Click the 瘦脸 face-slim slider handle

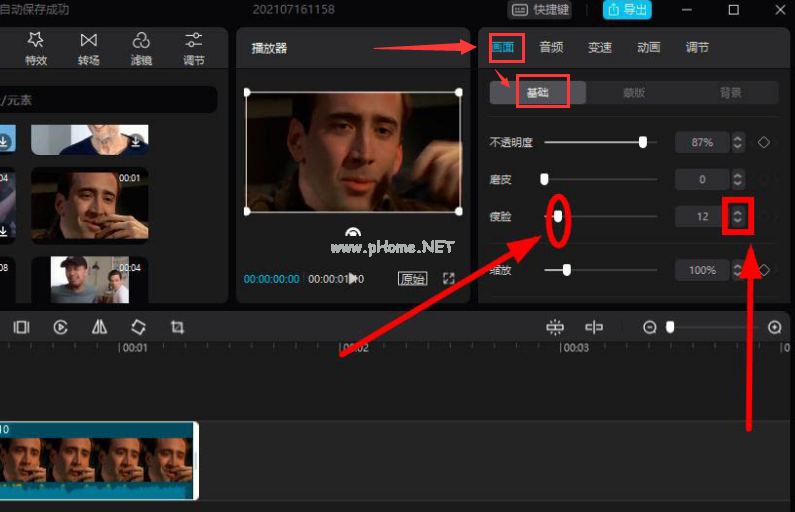tap(558, 216)
